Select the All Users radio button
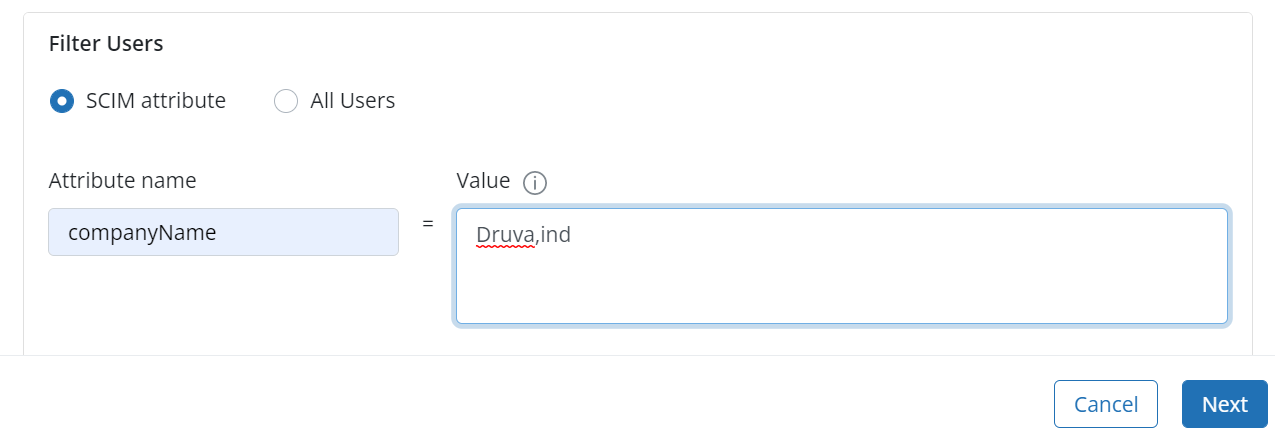 pyautogui.click(x=286, y=101)
